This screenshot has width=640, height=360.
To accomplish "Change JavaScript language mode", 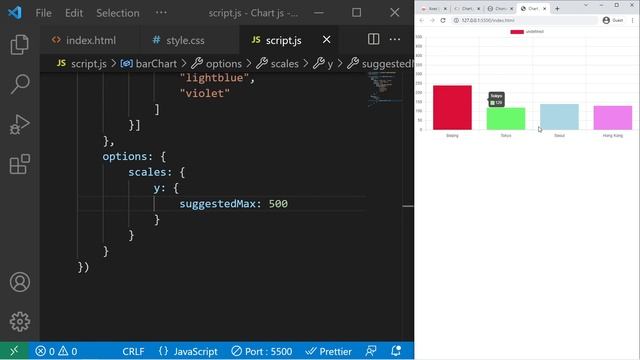I will [x=188, y=351].
